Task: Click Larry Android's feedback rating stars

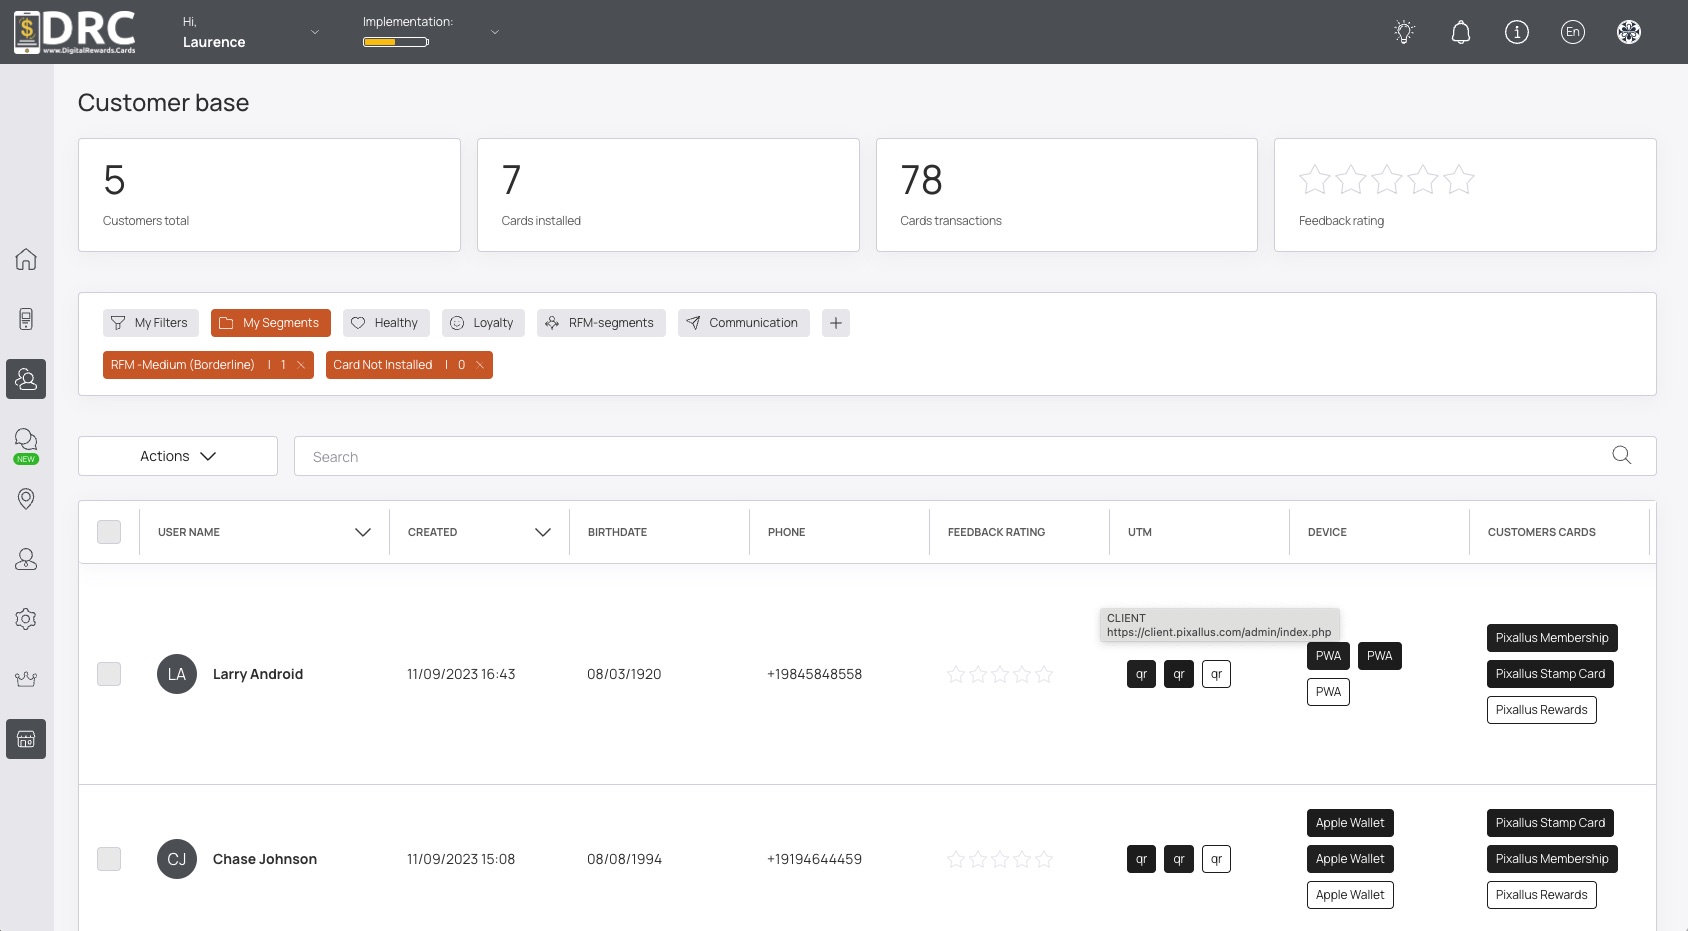Action: click(x=1000, y=674)
